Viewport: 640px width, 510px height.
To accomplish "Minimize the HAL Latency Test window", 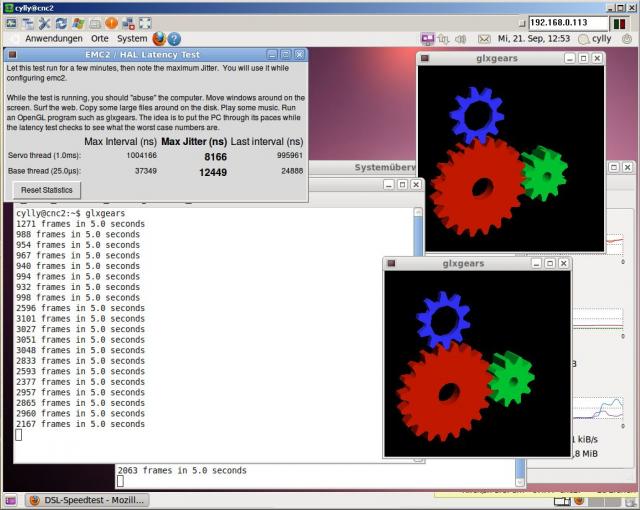I will (x=272, y=54).
